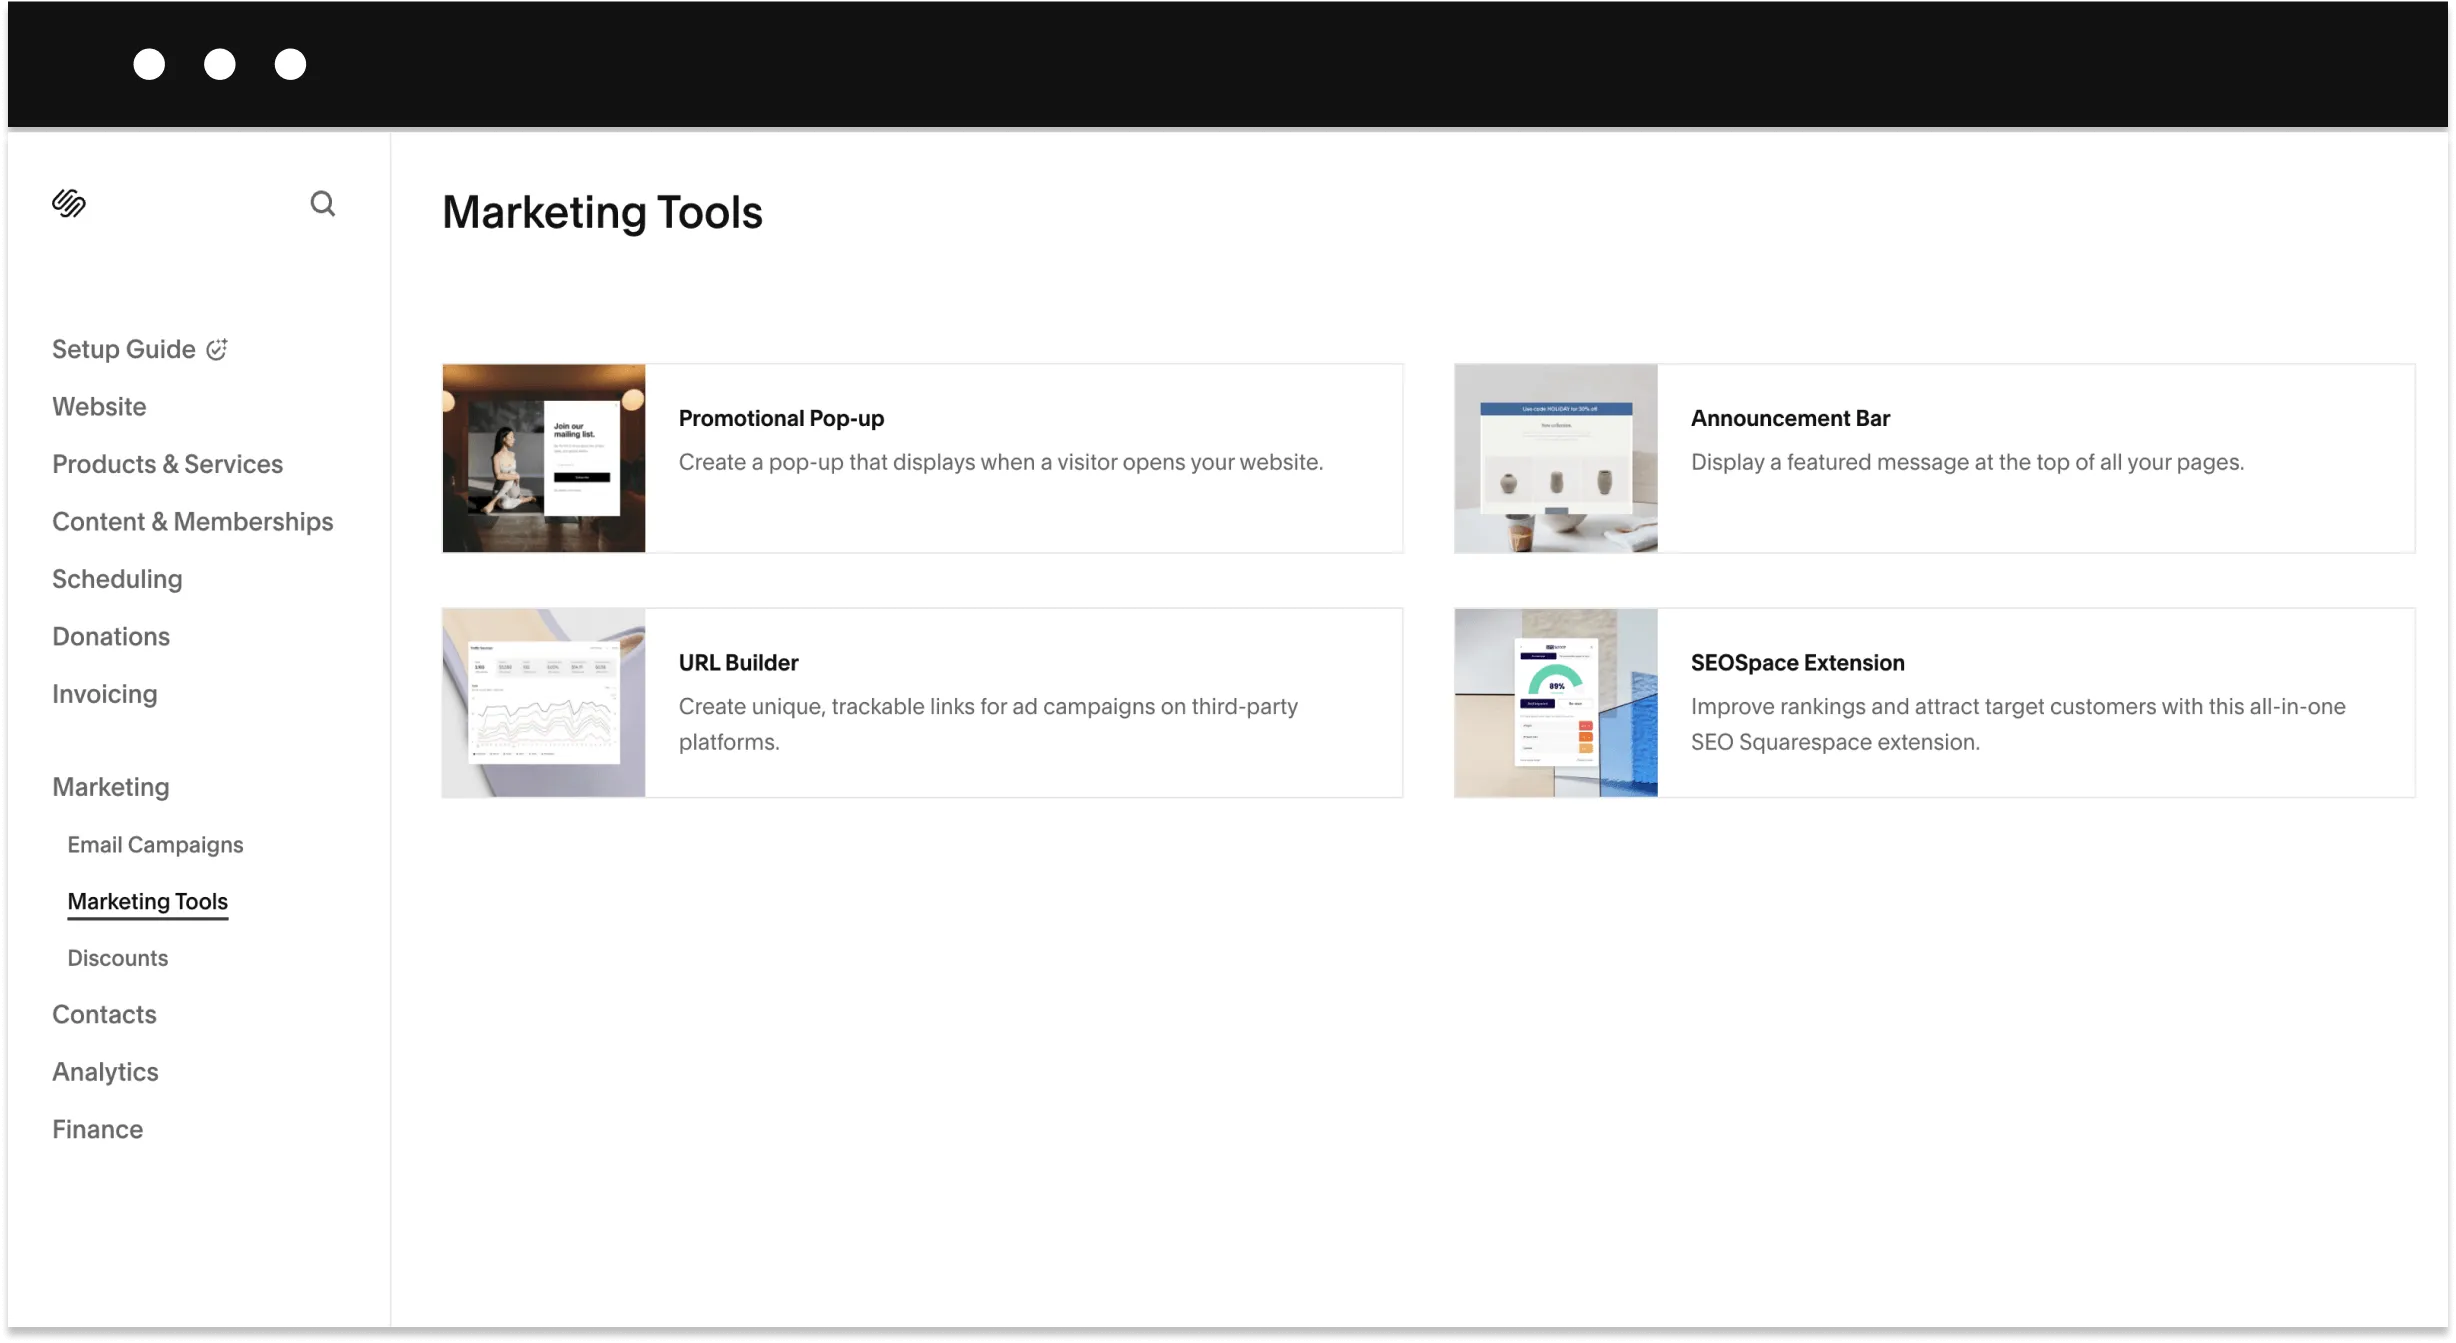Click the SEOSpace Extension thumbnail image
This screenshot has height=1343, width=2456.
click(x=1556, y=702)
